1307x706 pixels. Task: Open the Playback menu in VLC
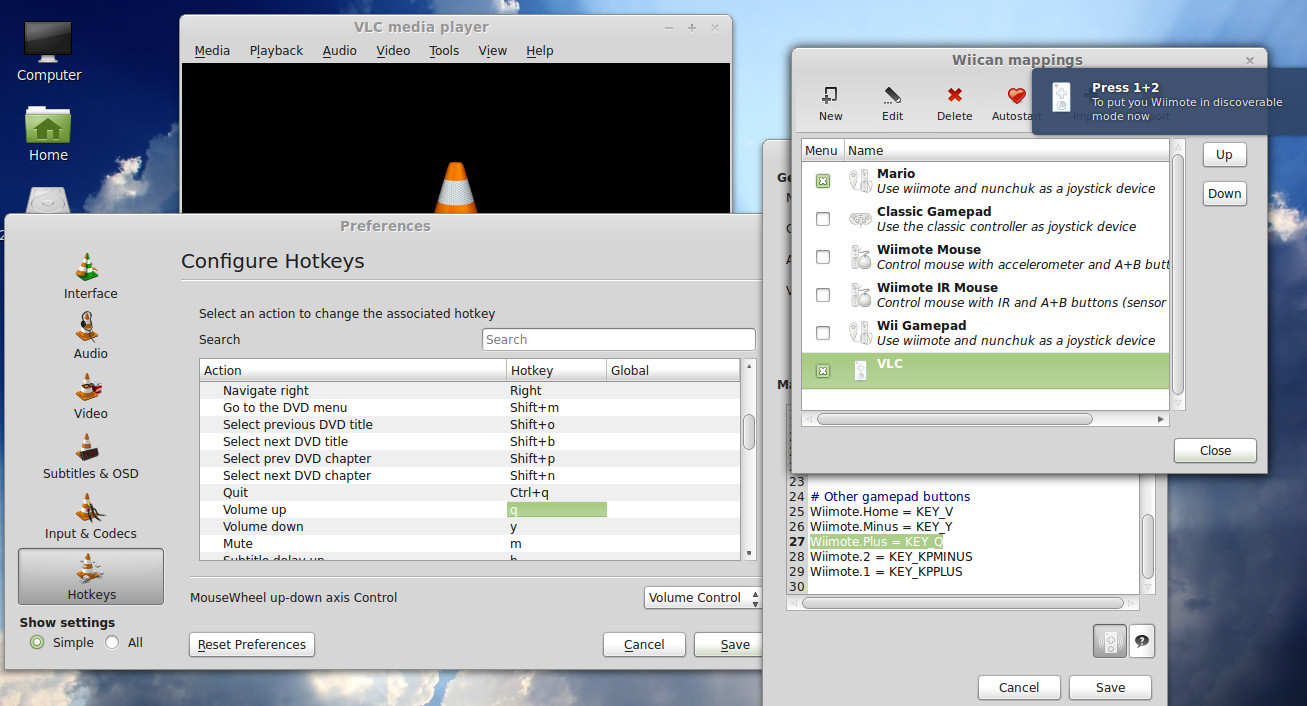276,50
